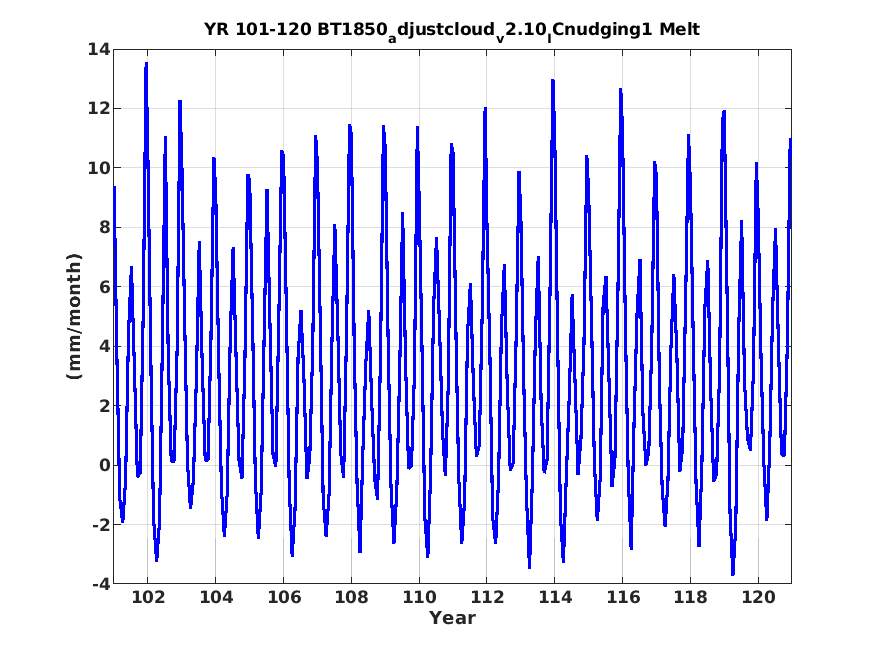Screen dimensions: 875x656
Task: Click the x-axis tick label 106
Action: (283, 597)
